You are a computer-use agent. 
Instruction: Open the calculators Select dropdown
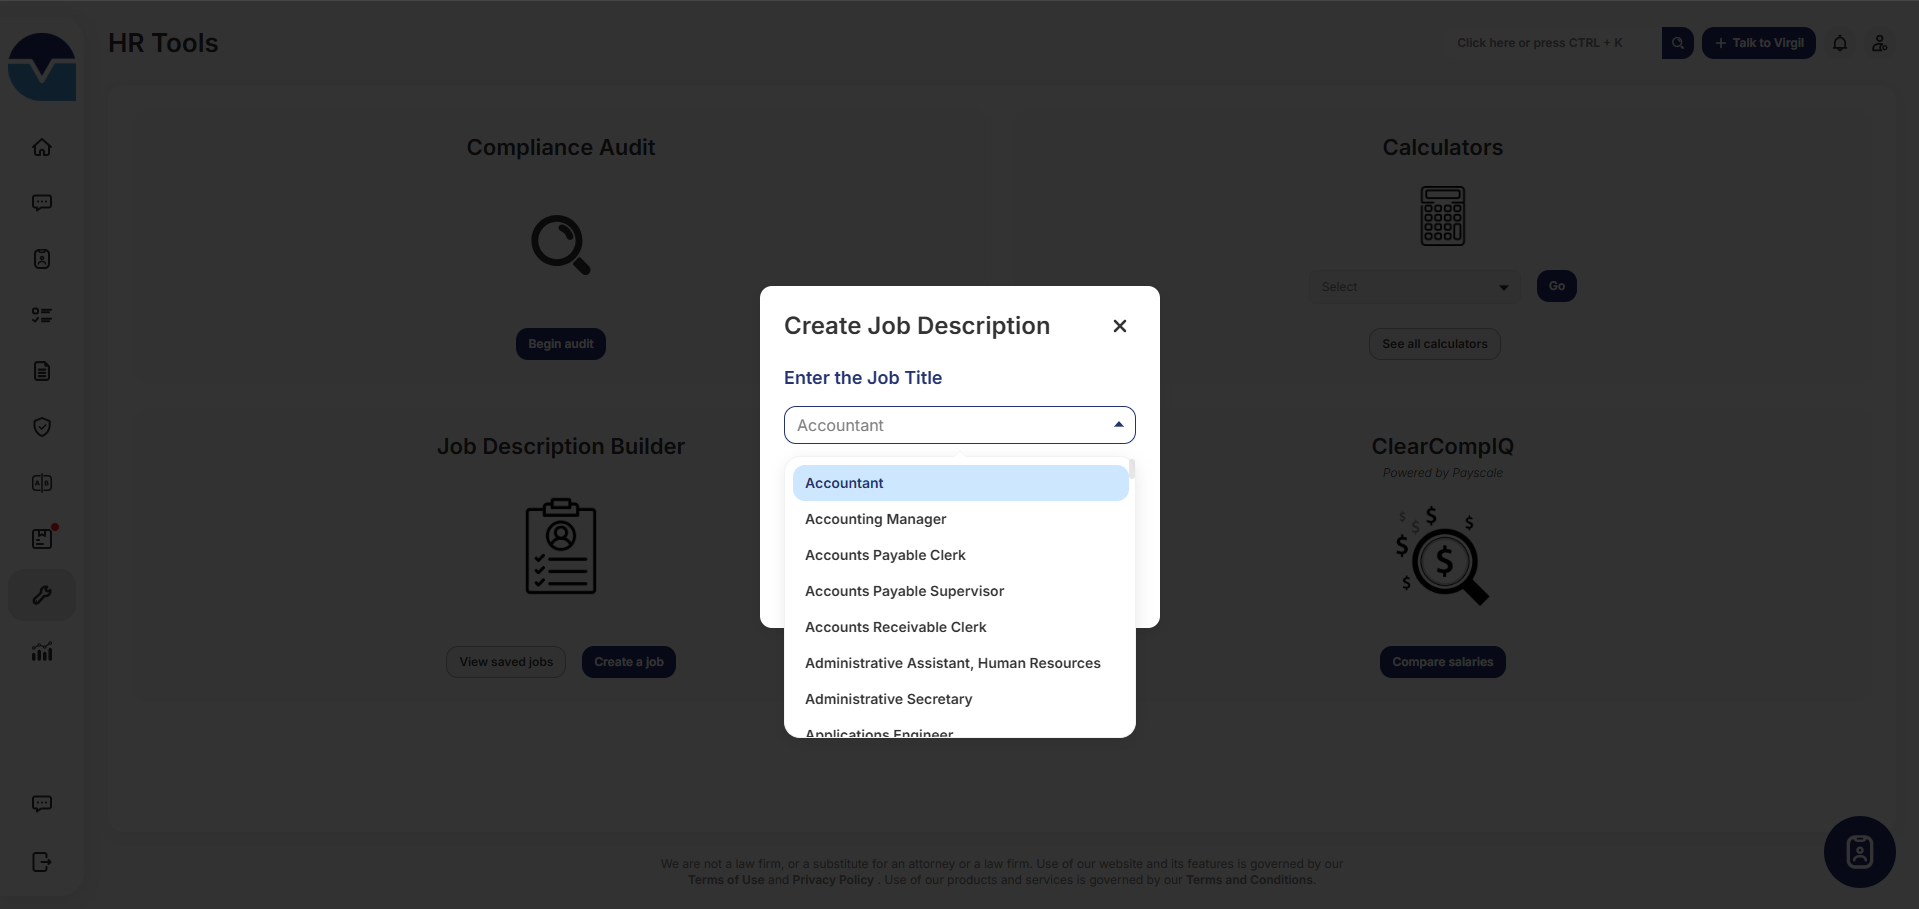(x=1415, y=287)
